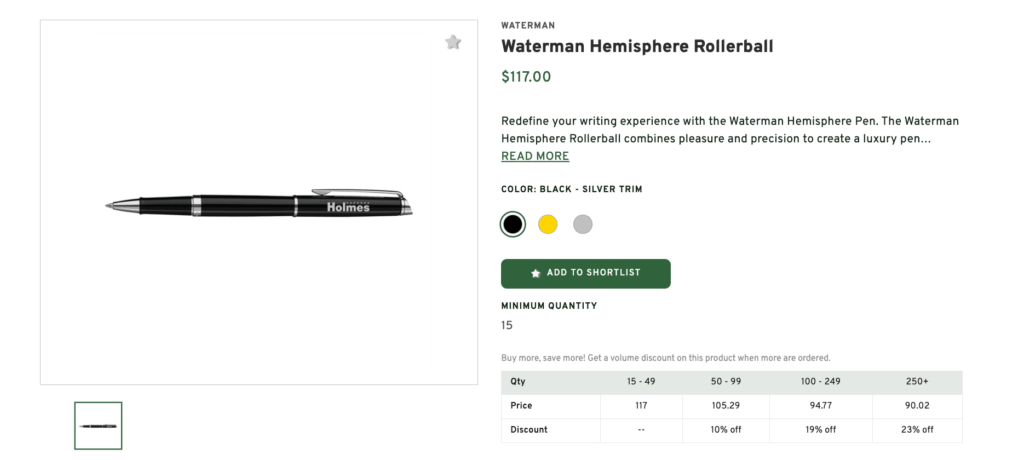Click the Waterman Hemisphere Rollerball title
Image resolution: width=1024 pixels, height=460 pixels.
click(x=637, y=46)
